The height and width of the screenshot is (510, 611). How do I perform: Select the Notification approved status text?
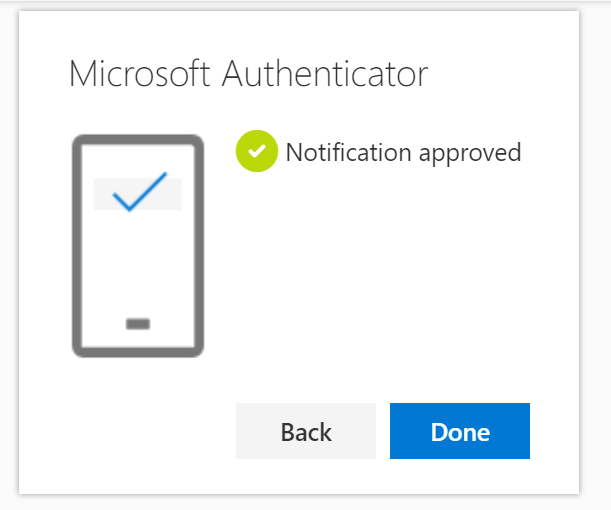pos(403,152)
